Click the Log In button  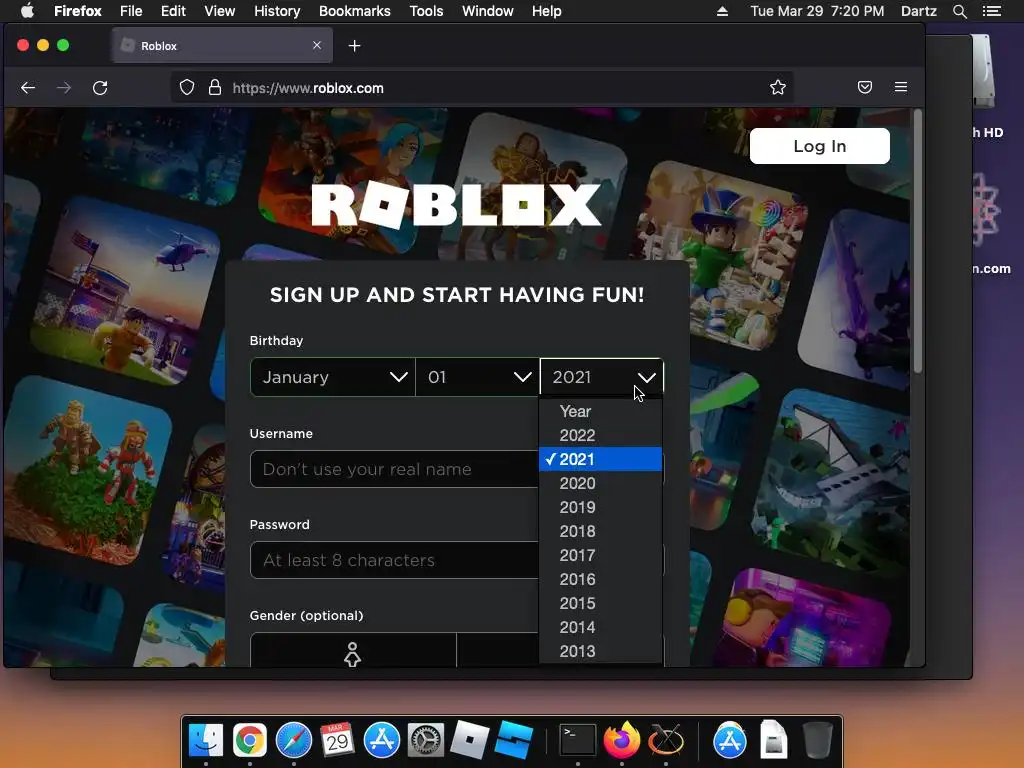820,146
